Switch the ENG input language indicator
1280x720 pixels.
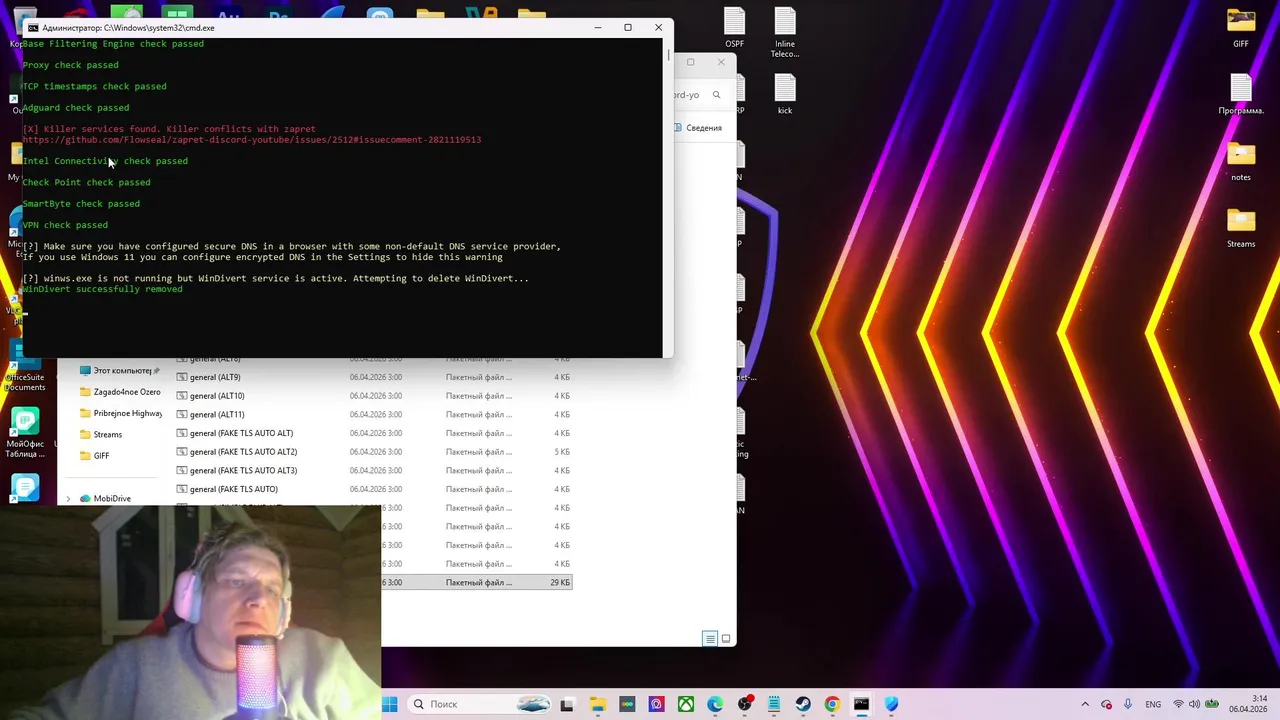(x=1153, y=704)
